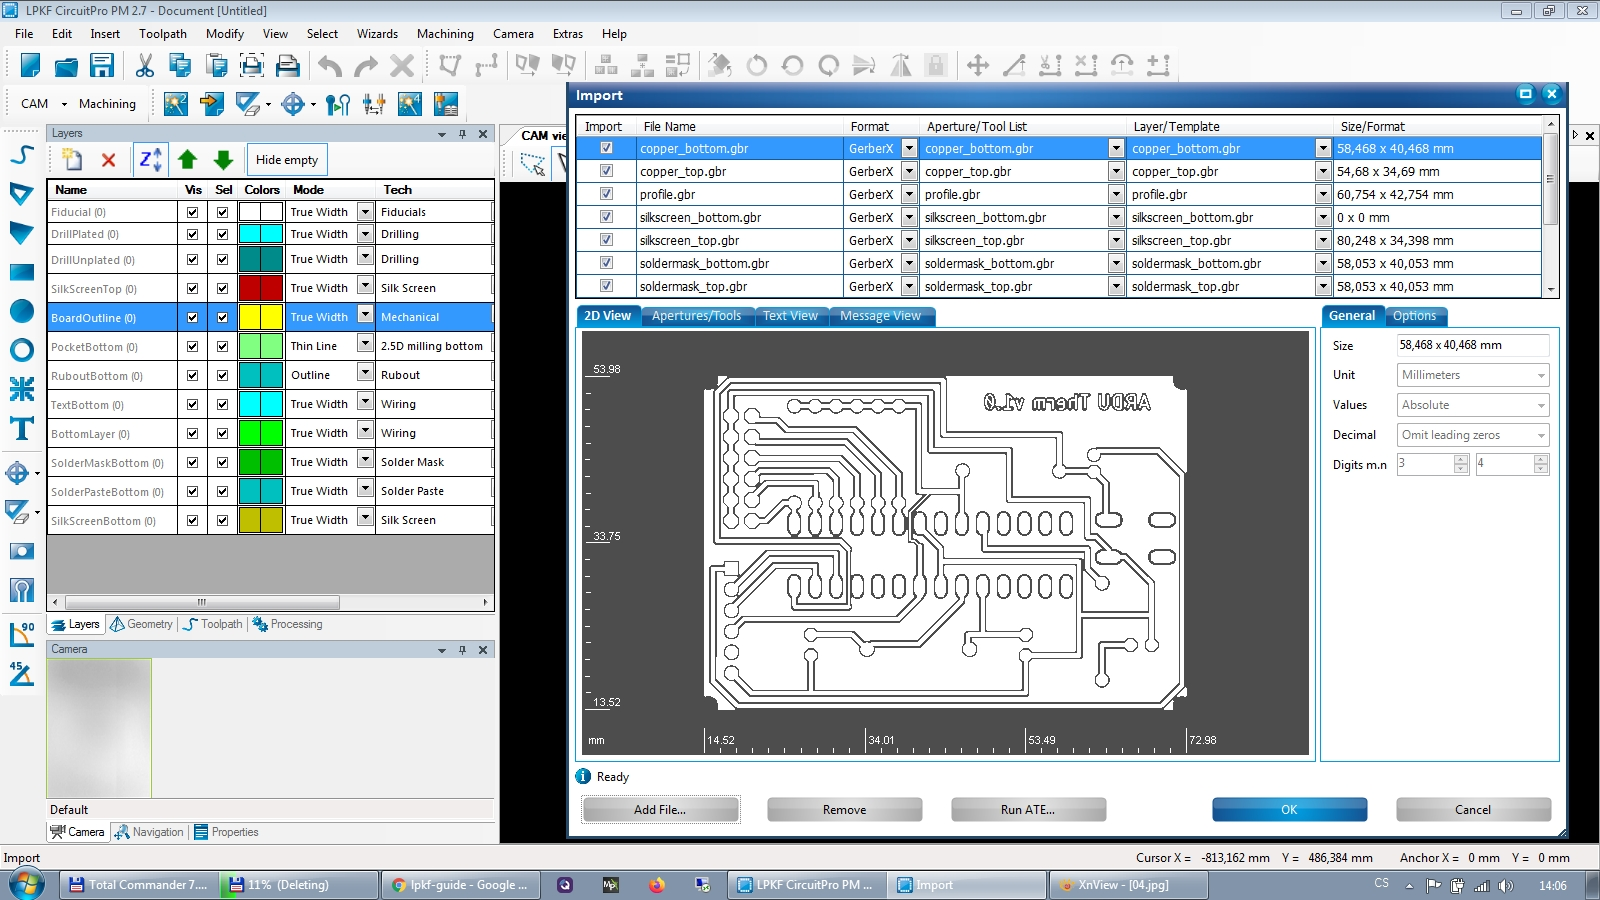Sort layers with the Z-order icon
Viewport: 1600px width, 900px height.
click(150, 160)
